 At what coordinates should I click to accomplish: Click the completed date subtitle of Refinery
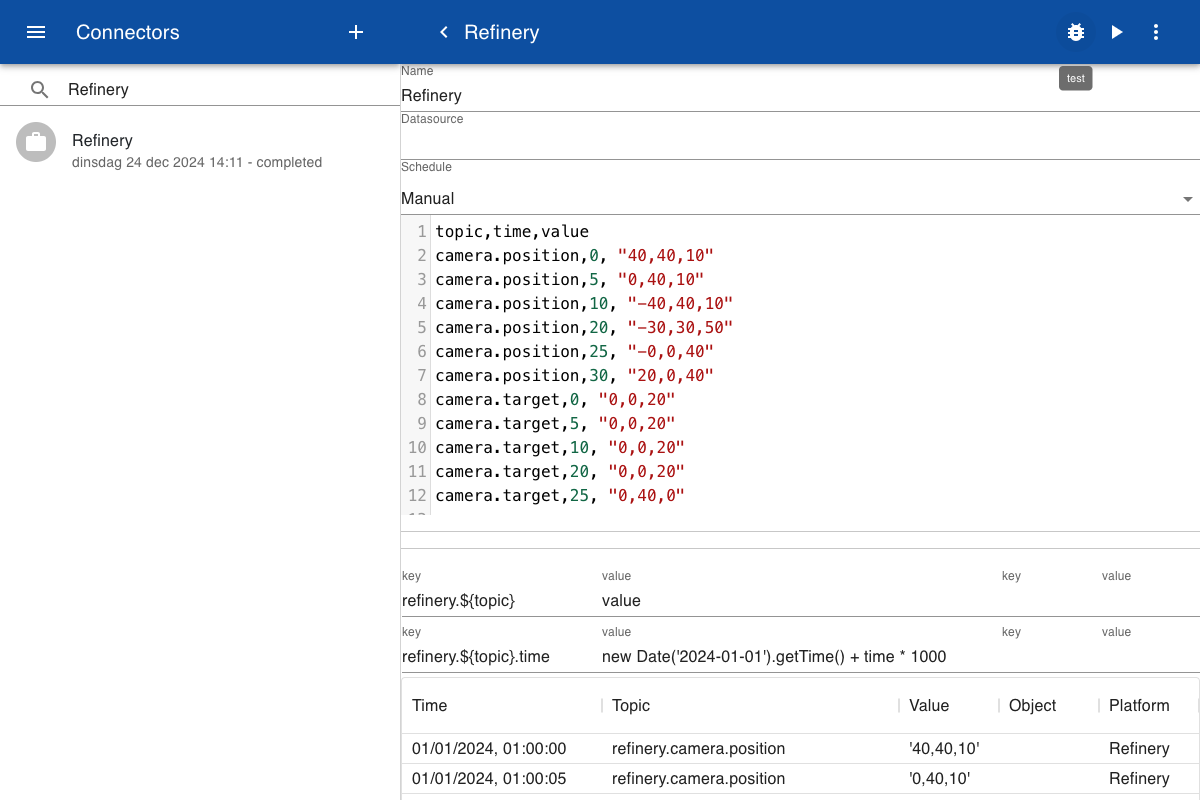pyautogui.click(x=197, y=162)
